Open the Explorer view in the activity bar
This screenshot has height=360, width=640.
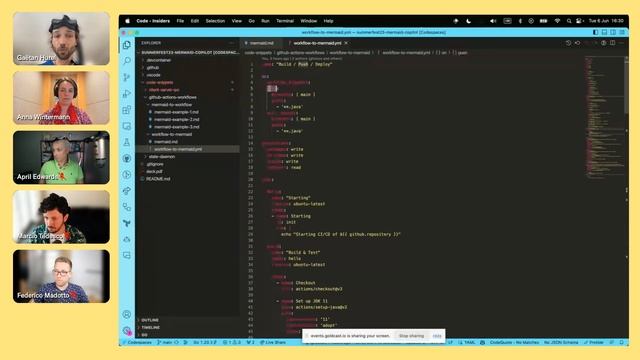pos(127,45)
